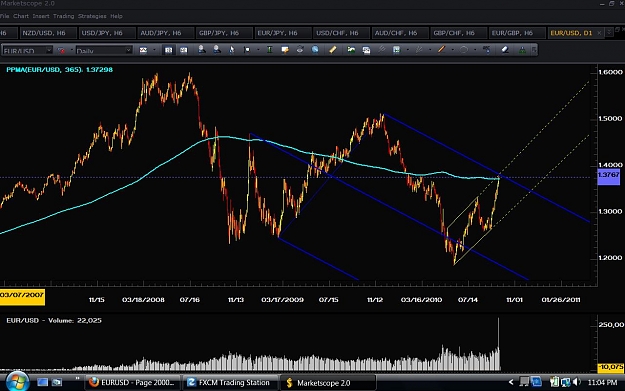The image size is (625, 391).
Task: Open the EUR/USD symbol combo box
Action: tap(27, 50)
